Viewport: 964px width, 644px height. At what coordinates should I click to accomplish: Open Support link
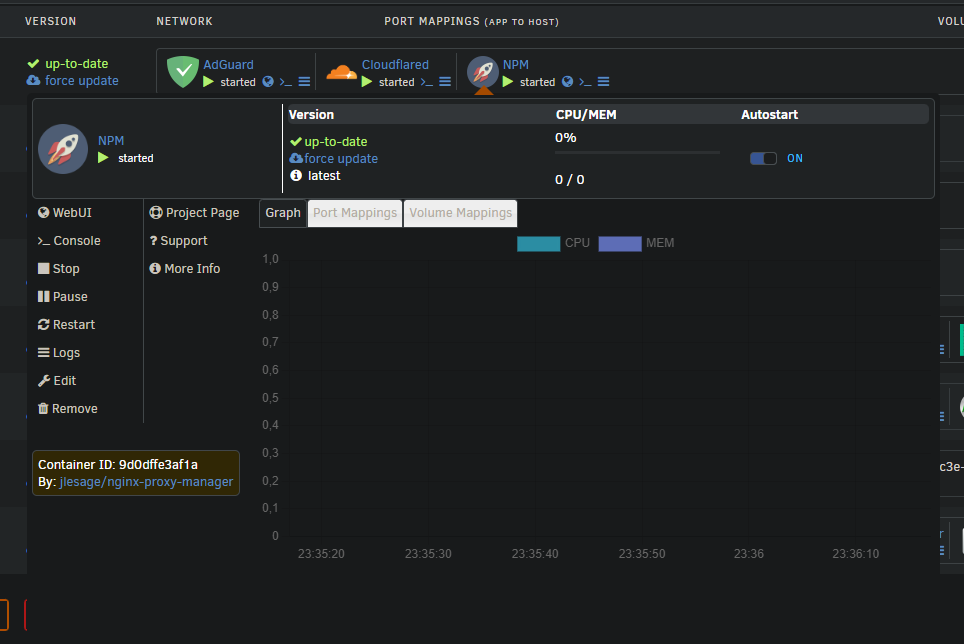(178, 241)
